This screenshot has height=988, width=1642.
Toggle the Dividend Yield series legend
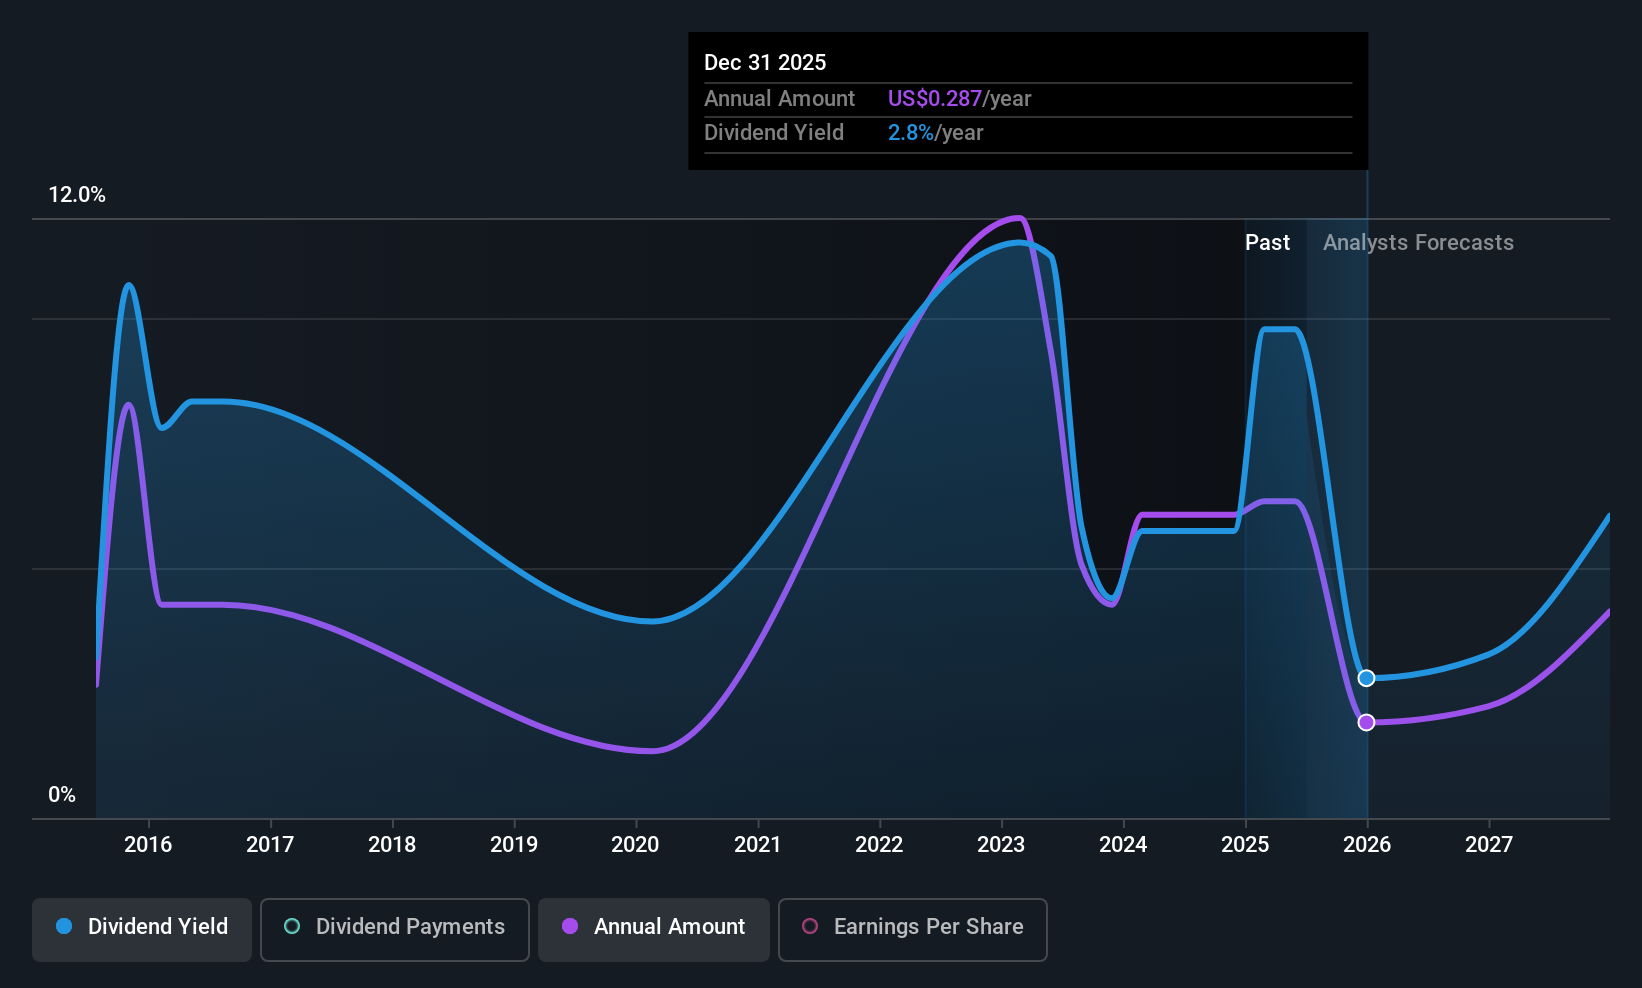pyautogui.click(x=142, y=930)
